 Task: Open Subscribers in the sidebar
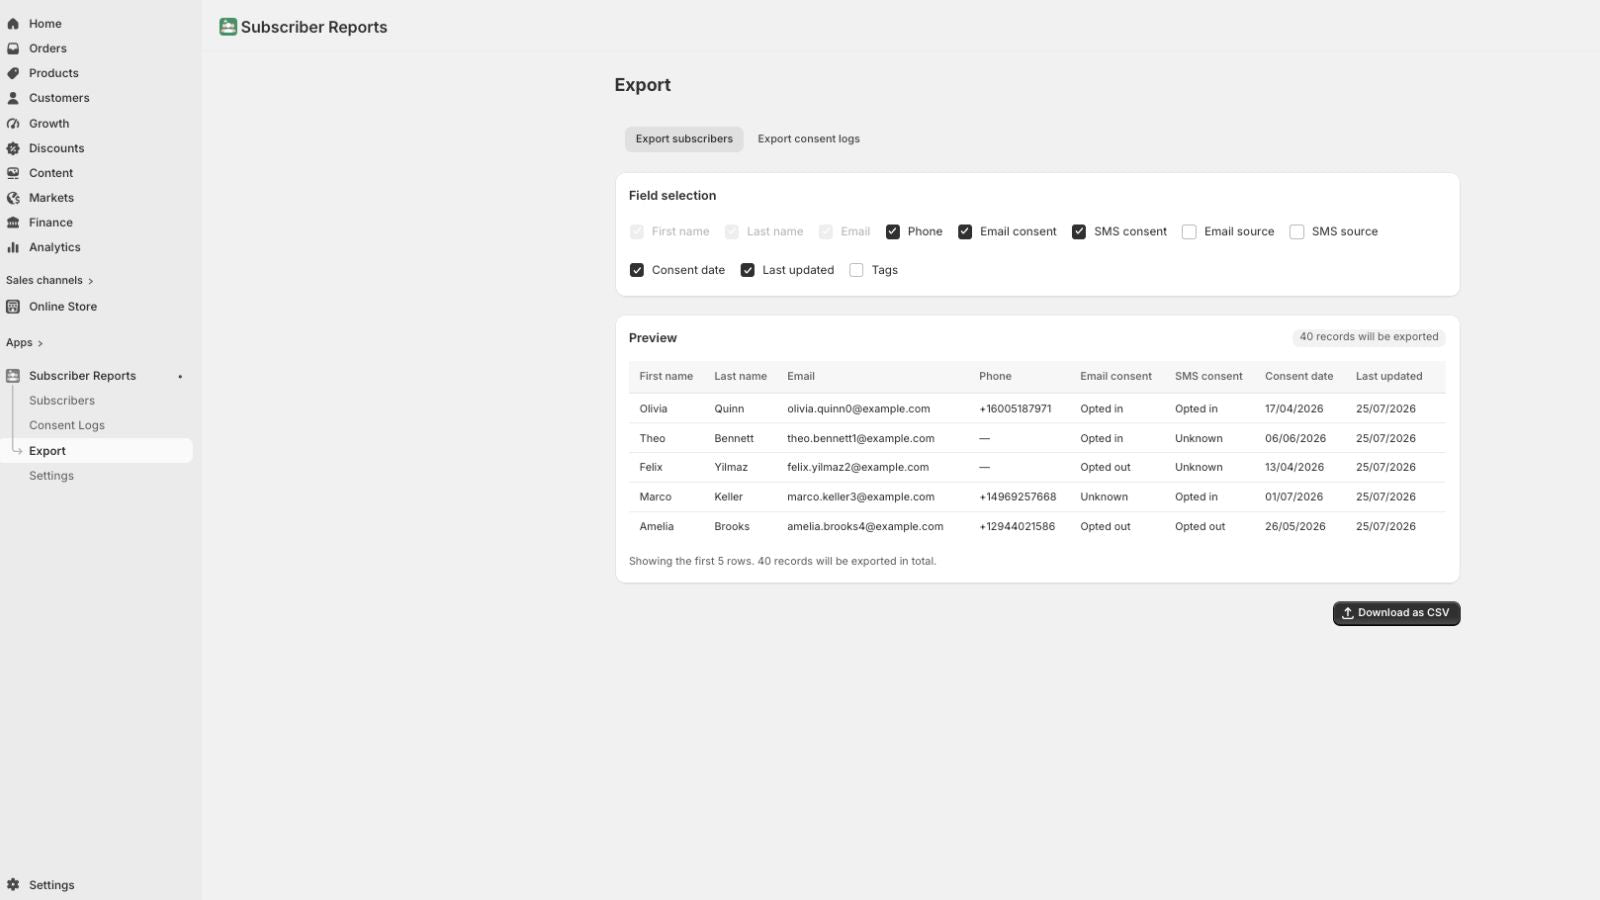pos(62,401)
